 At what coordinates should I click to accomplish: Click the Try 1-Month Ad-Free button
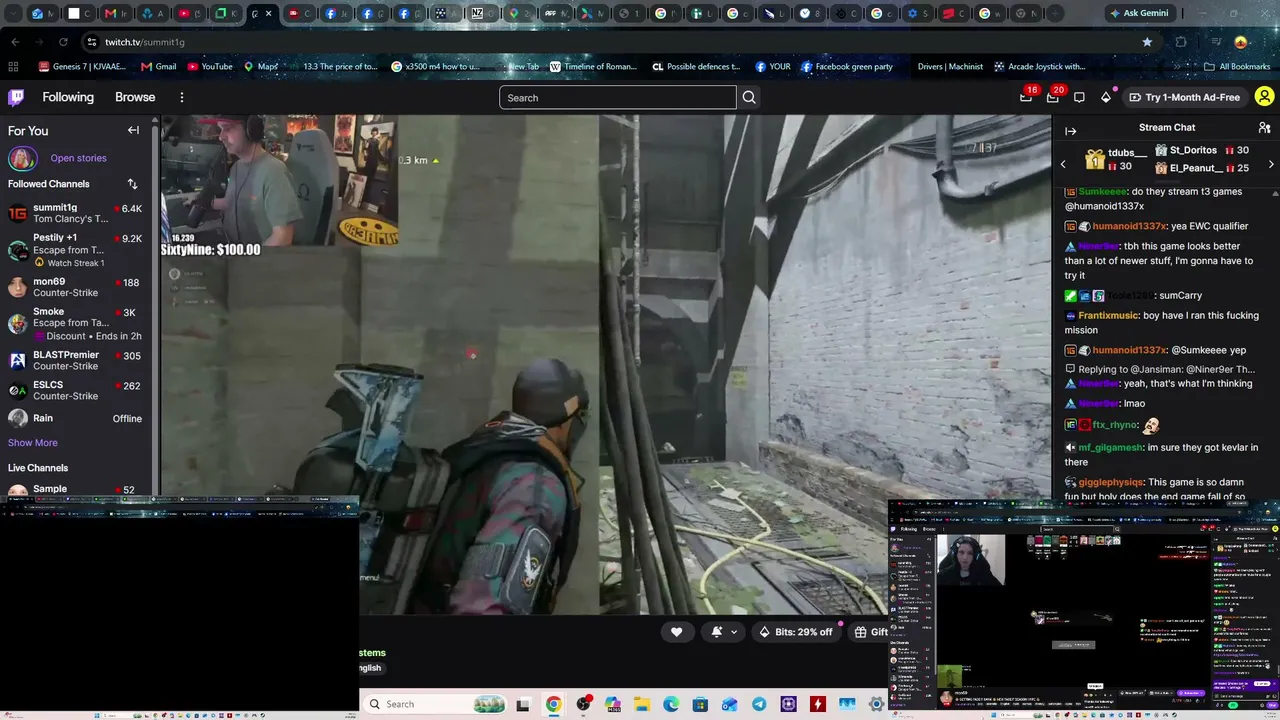tap(1184, 97)
